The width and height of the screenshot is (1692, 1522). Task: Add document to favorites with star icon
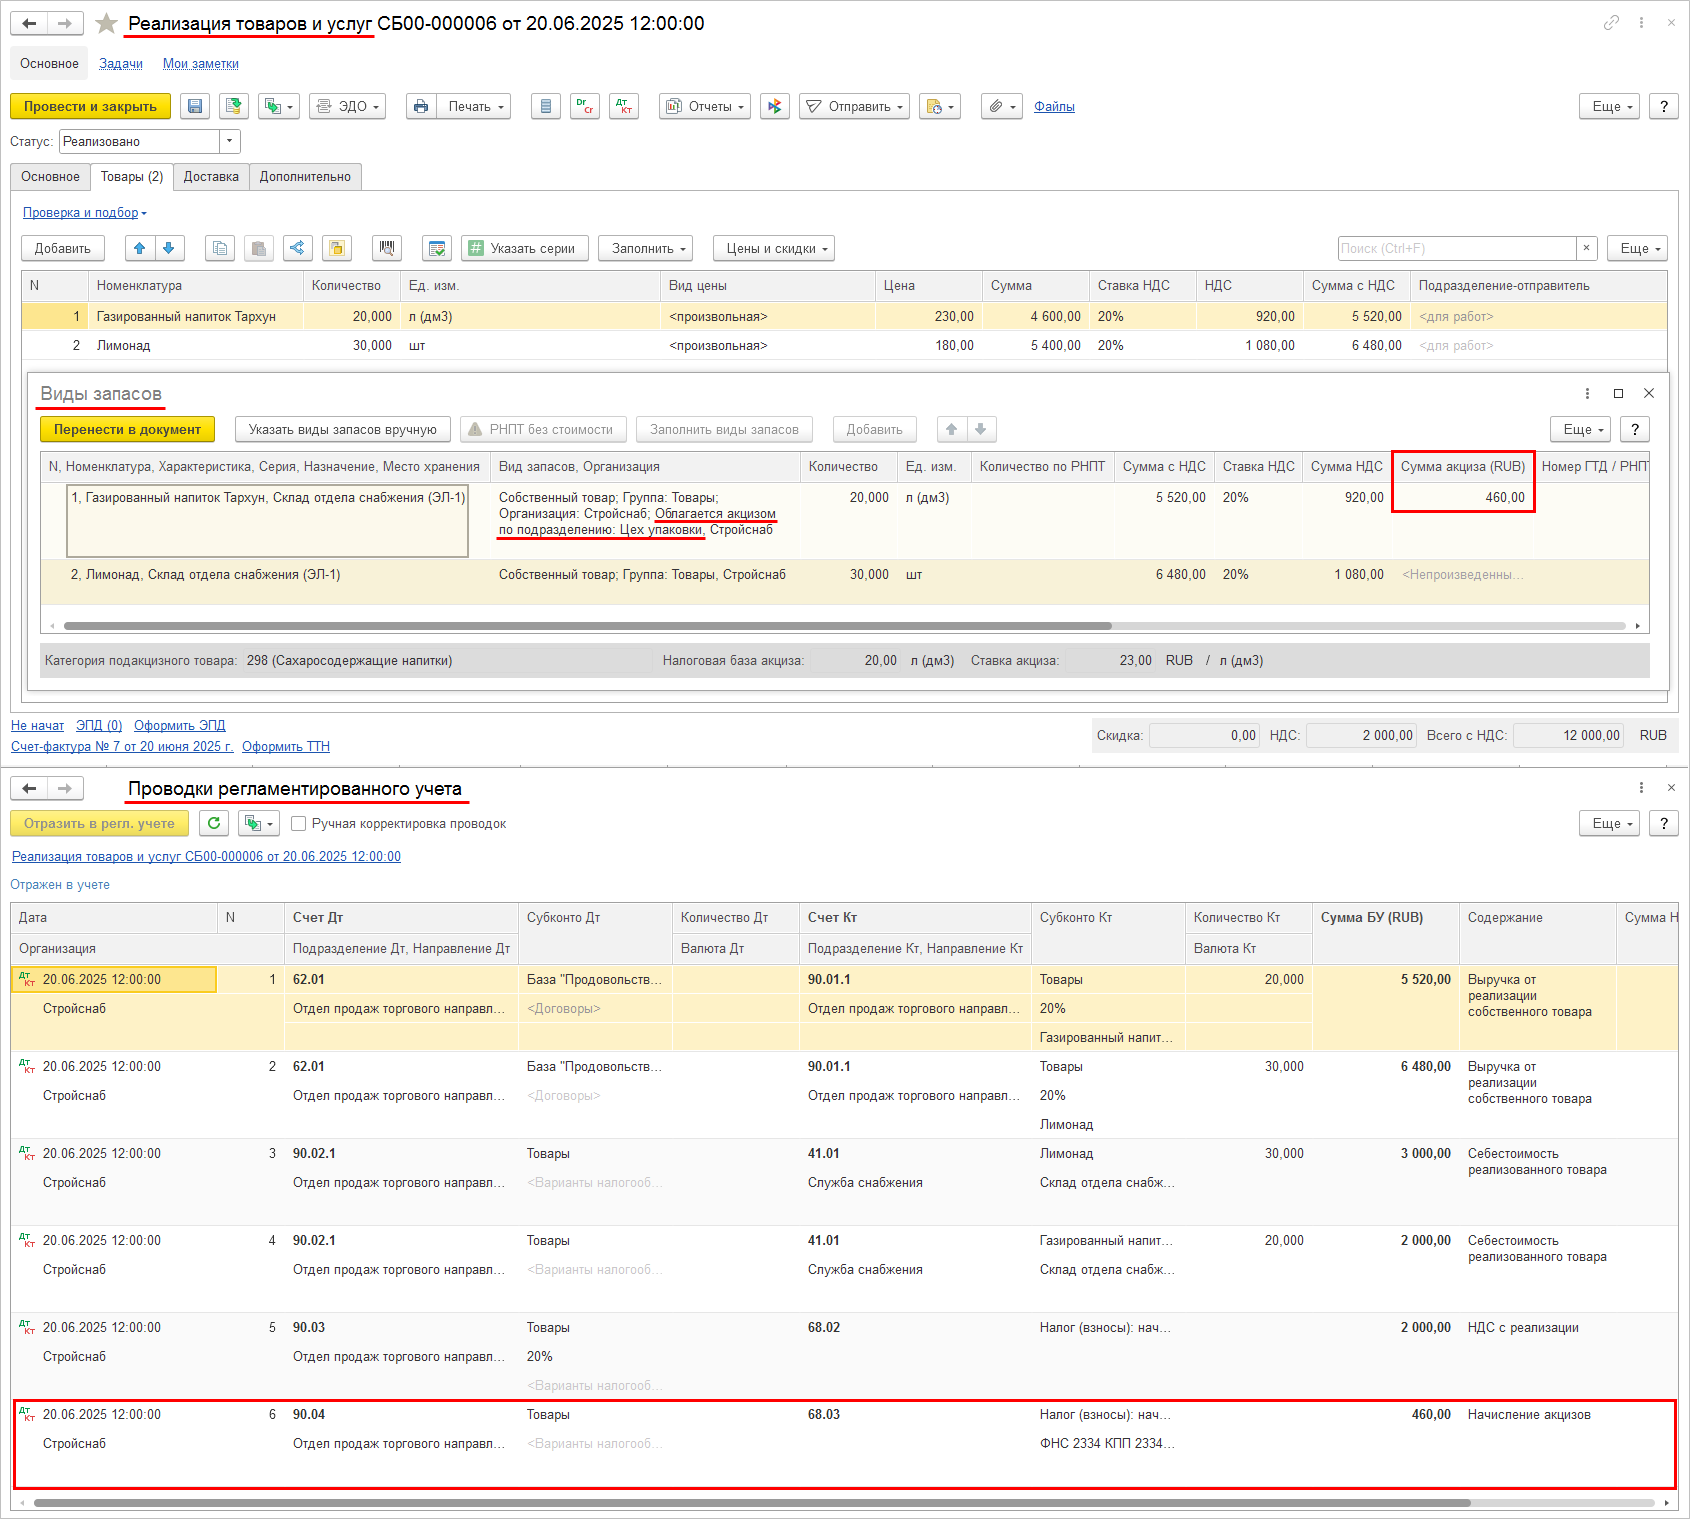pyautogui.click(x=106, y=23)
